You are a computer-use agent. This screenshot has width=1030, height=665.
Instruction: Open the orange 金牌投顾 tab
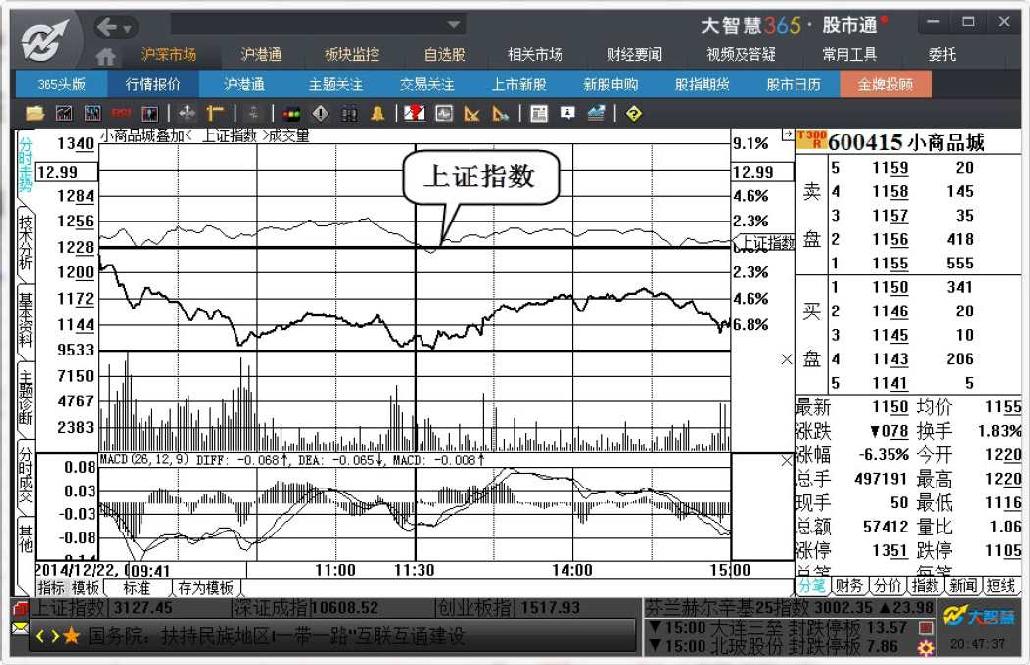pos(885,85)
